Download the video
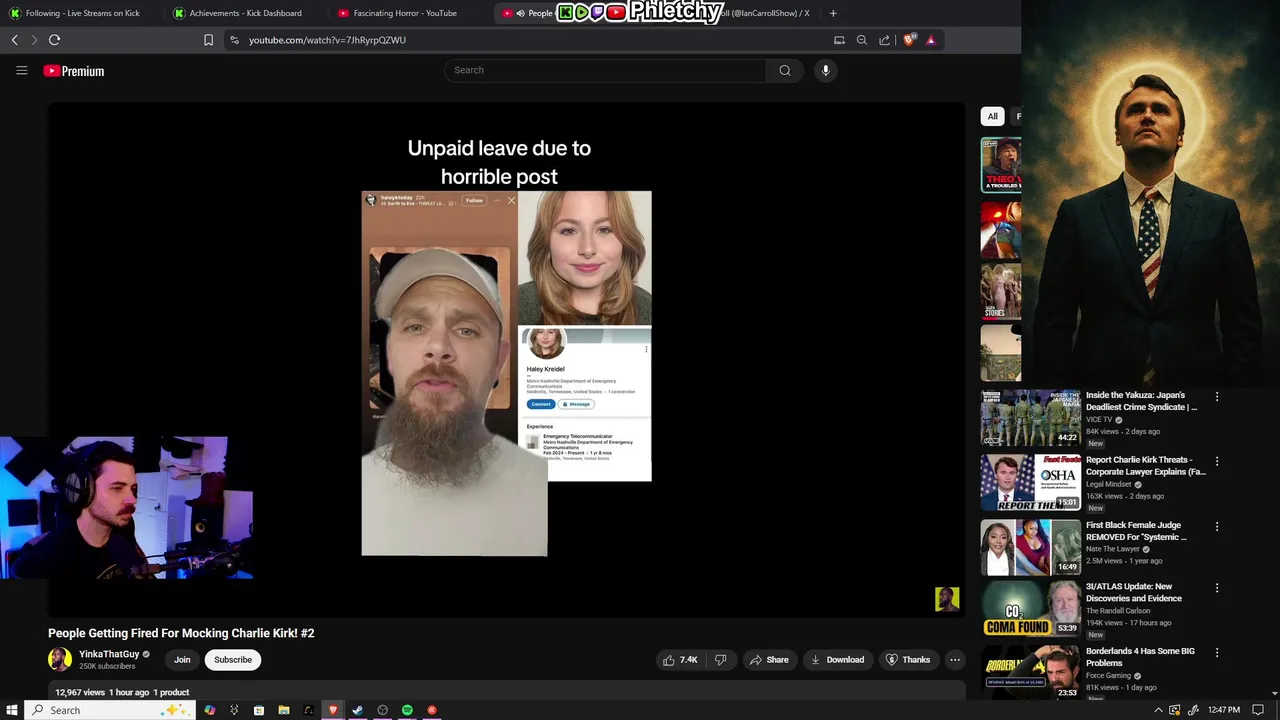1280x720 pixels. pyautogui.click(x=838, y=660)
